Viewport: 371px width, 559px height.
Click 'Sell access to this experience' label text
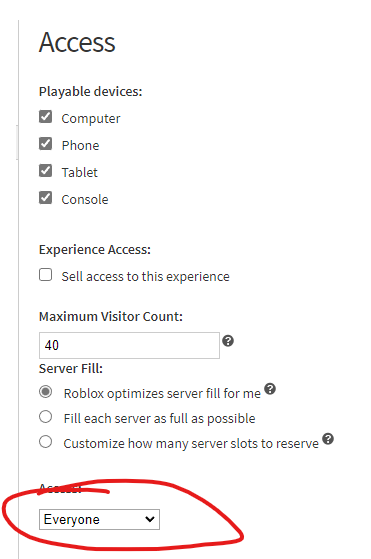click(145, 277)
